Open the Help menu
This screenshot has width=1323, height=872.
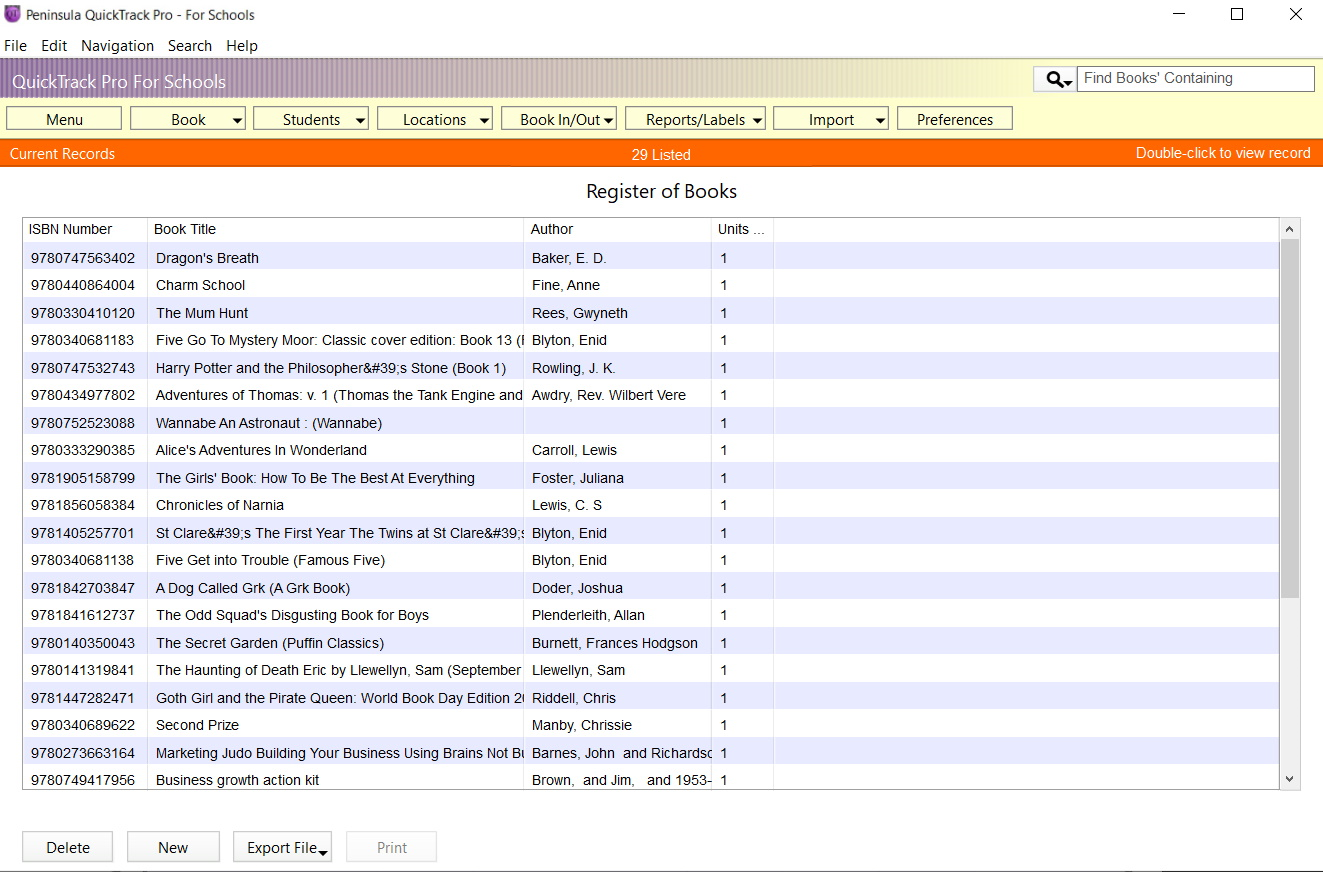click(242, 46)
